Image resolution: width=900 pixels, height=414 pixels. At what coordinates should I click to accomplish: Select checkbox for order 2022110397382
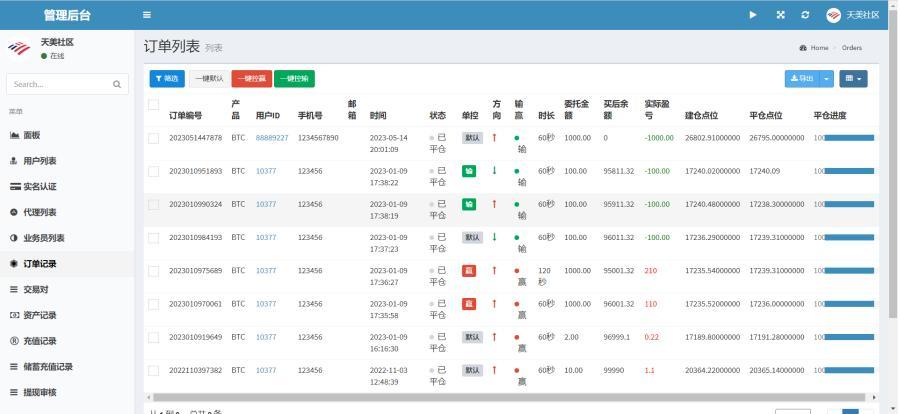(x=154, y=370)
